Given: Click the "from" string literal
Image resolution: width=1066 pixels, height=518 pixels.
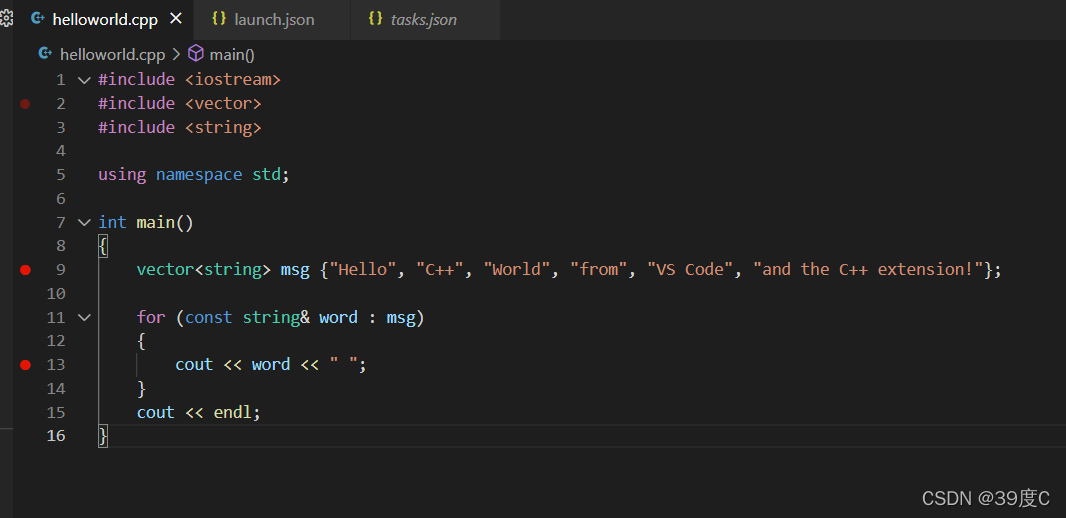Looking at the screenshot, I should click(599, 269).
